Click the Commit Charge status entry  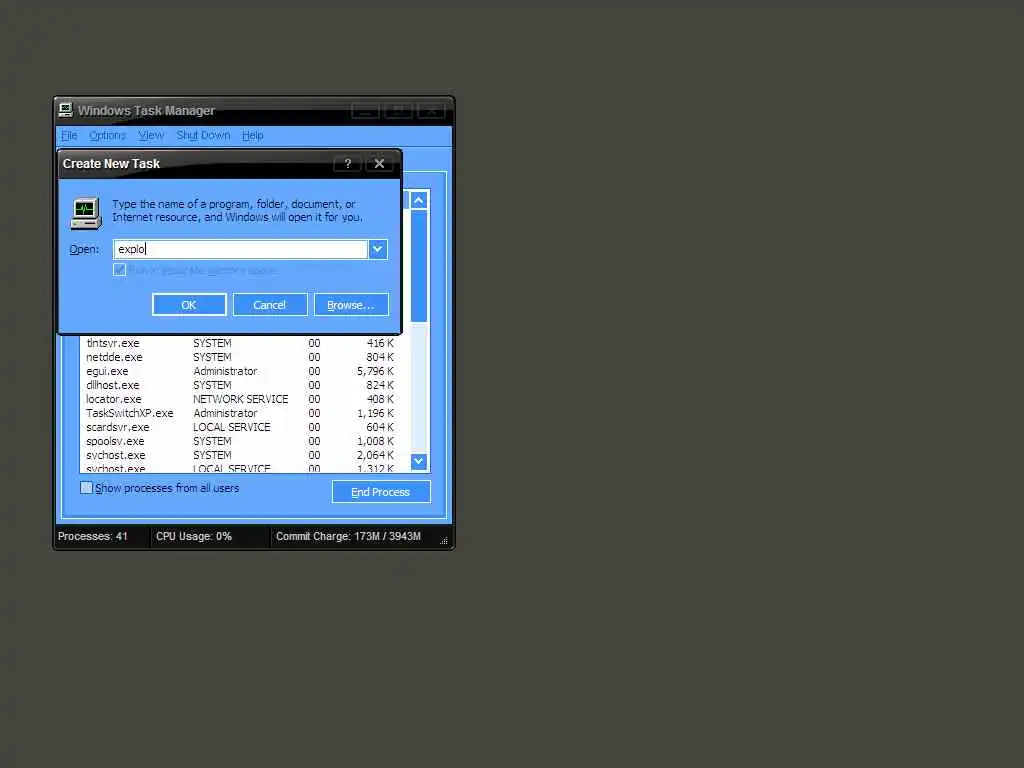348,536
